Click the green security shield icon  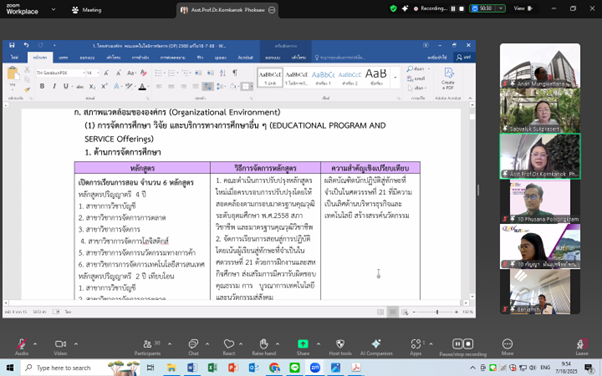coord(393,8)
